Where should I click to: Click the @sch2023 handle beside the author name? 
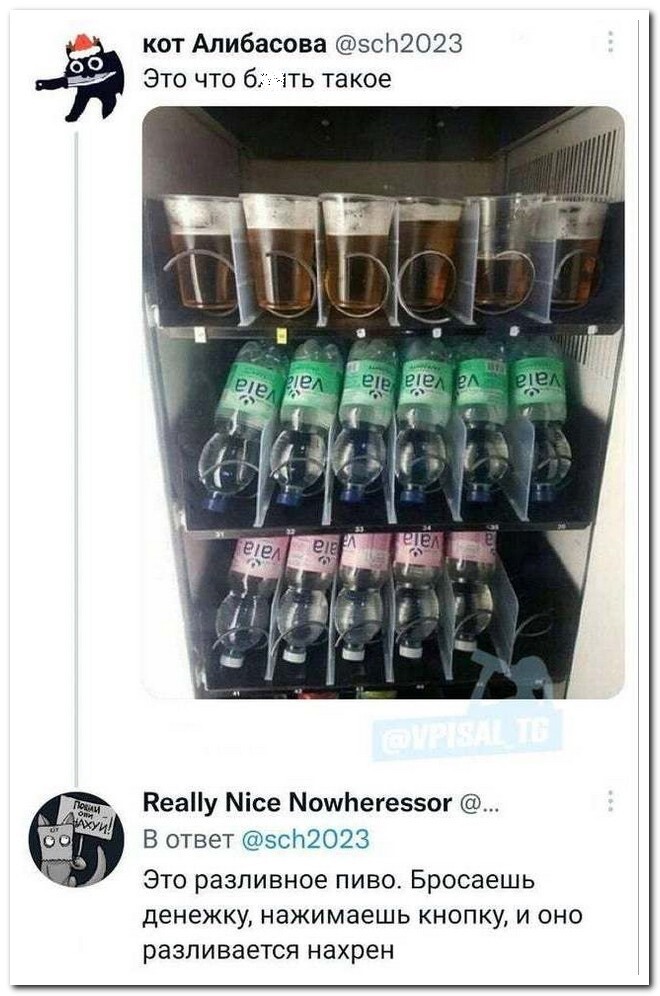point(399,43)
